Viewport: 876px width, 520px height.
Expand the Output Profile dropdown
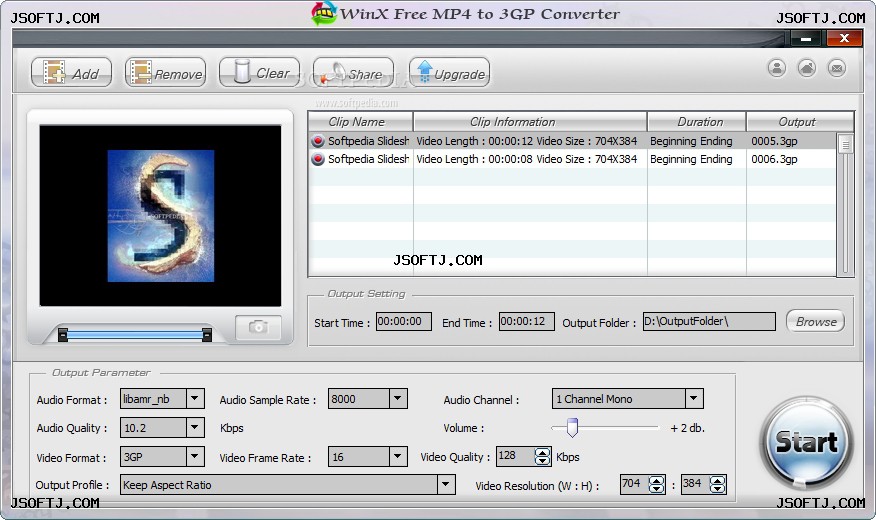click(445, 484)
